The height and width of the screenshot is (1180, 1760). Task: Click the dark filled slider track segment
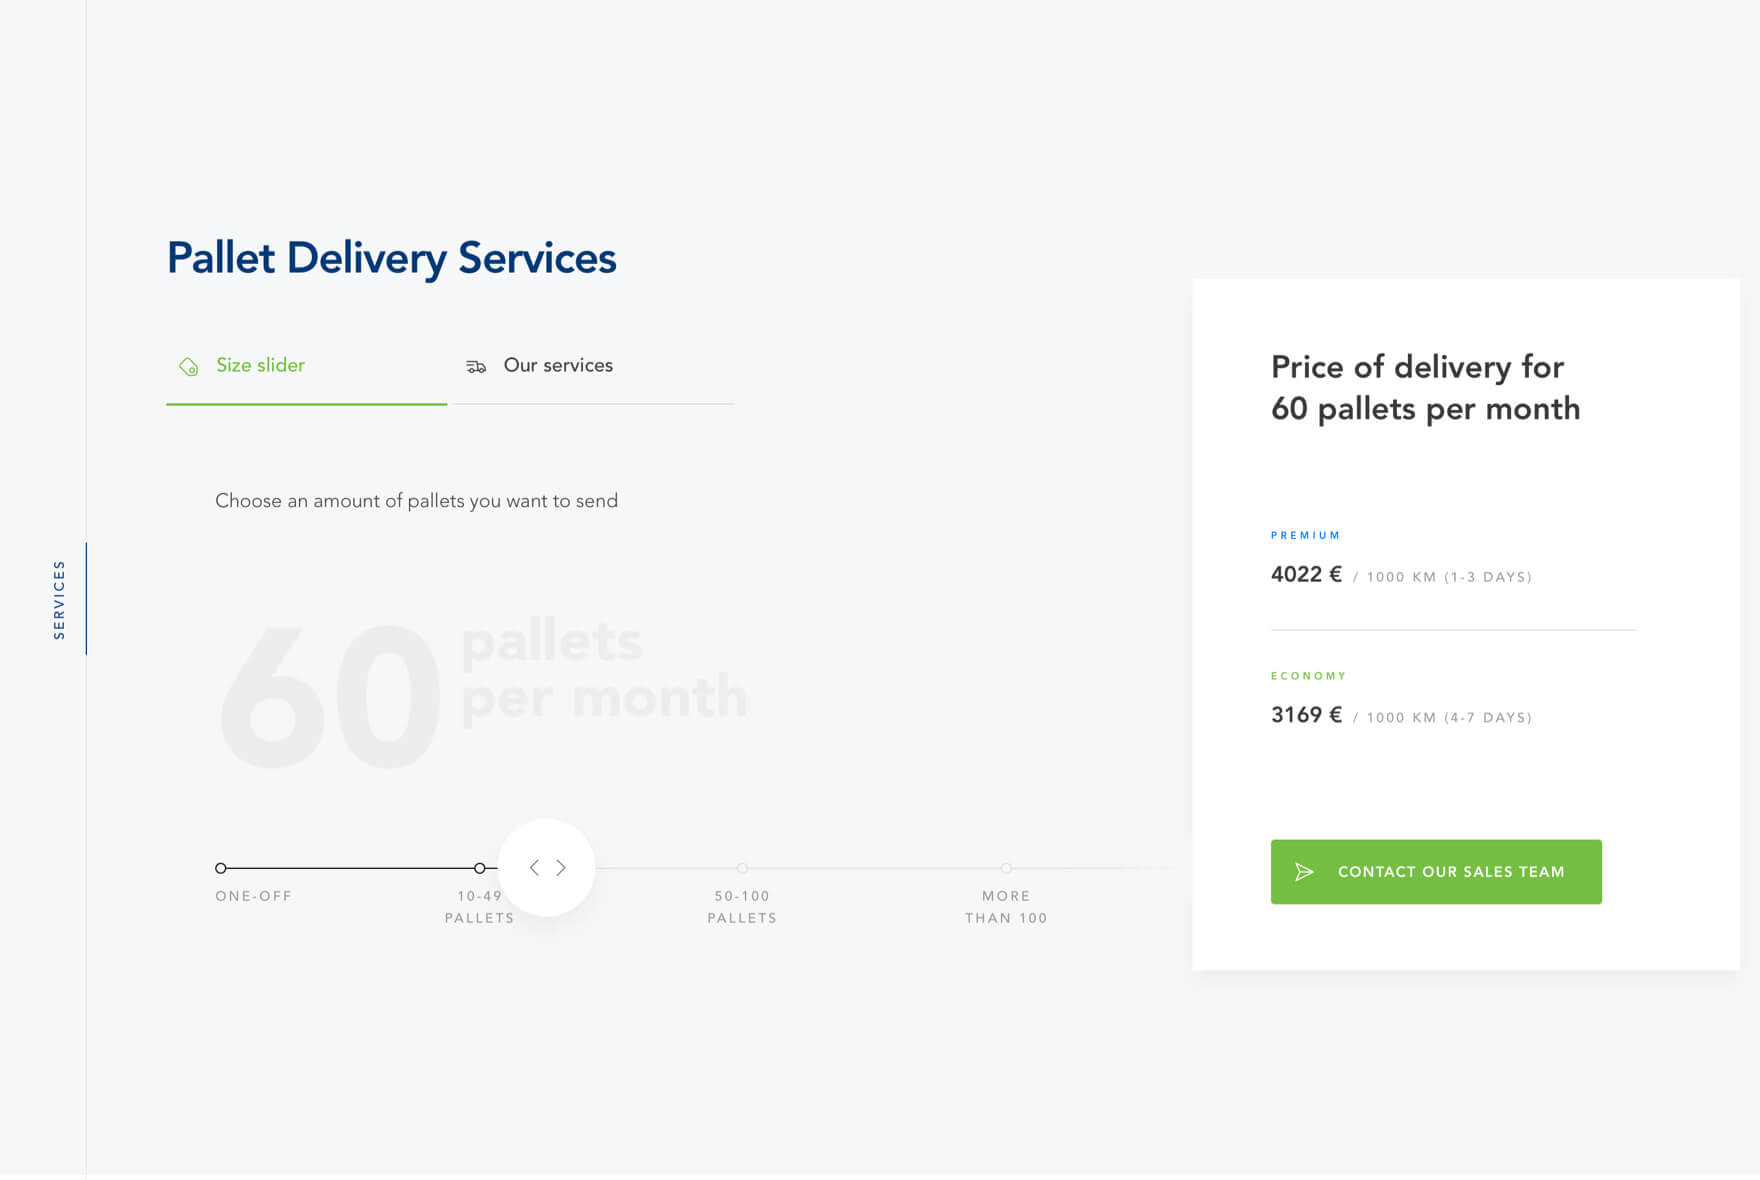click(x=350, y=868)
